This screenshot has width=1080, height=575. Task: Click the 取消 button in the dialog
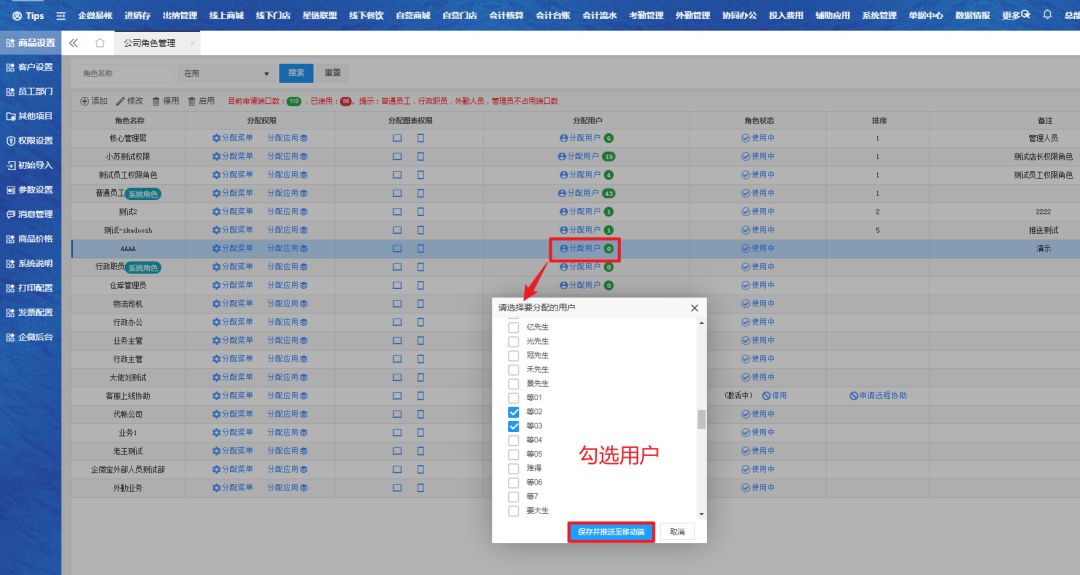[677, 532]
